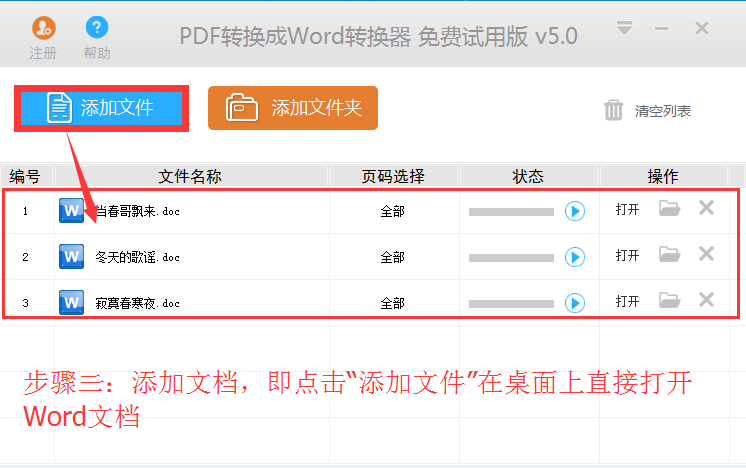
Task: Select file name 寂寞春寒夜.doc
Action: point(137,303)
